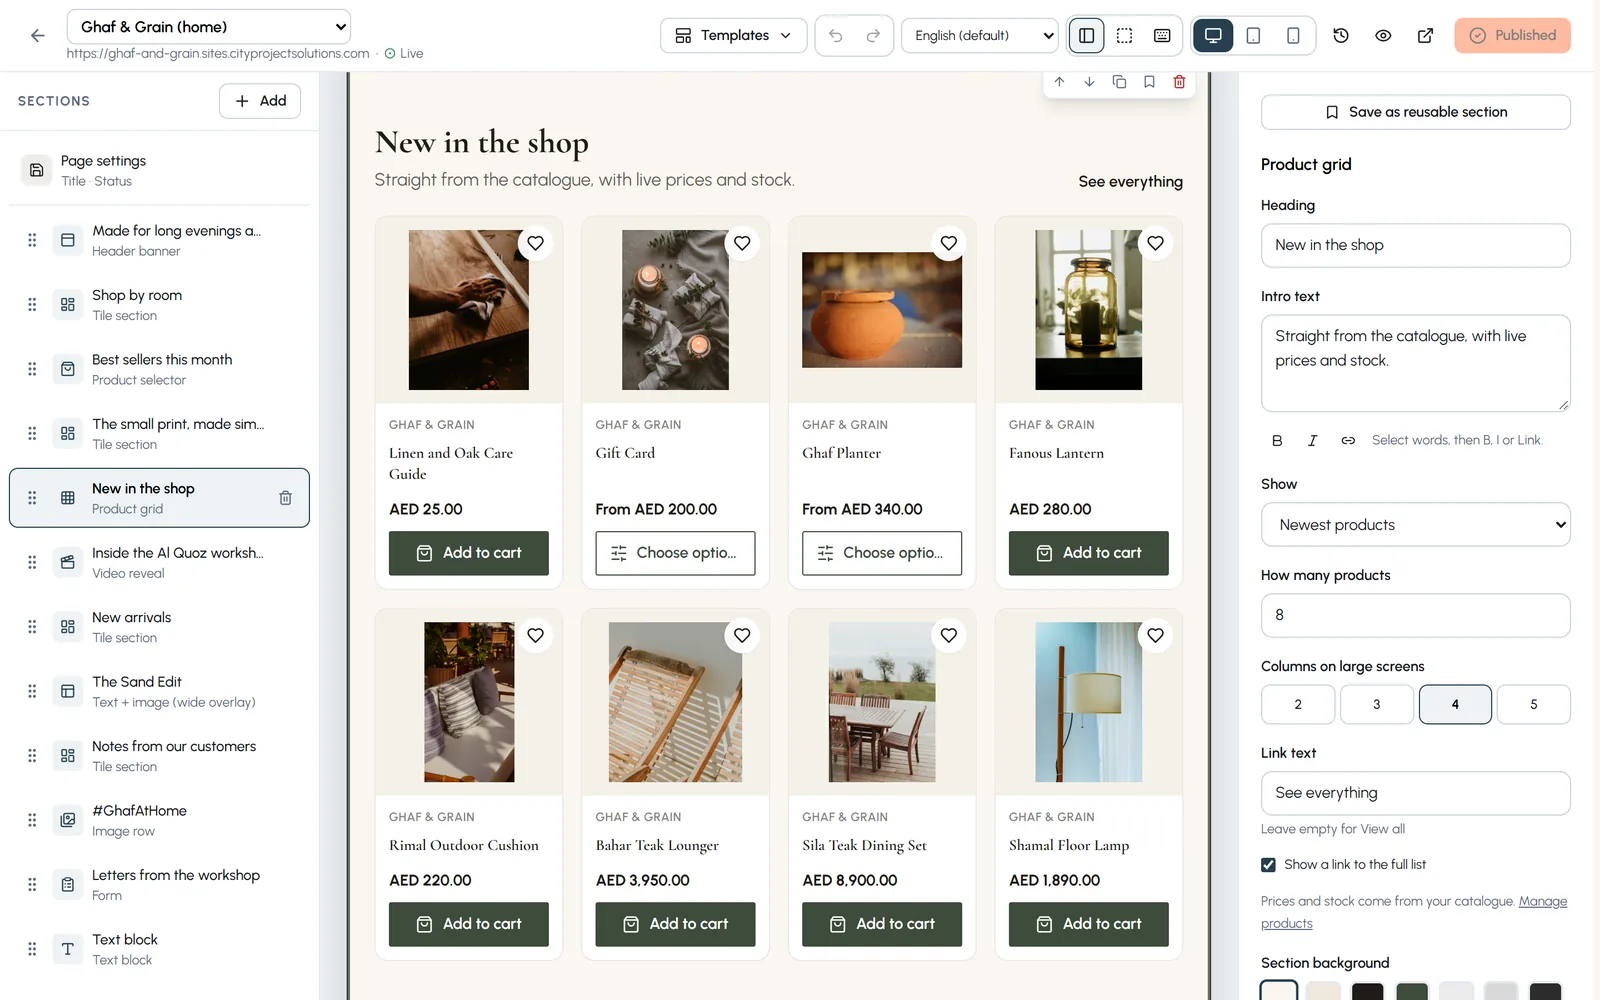1600x1000 pixels.
Task: Open Page settings in sections list
Action: [x=160, y=170]
